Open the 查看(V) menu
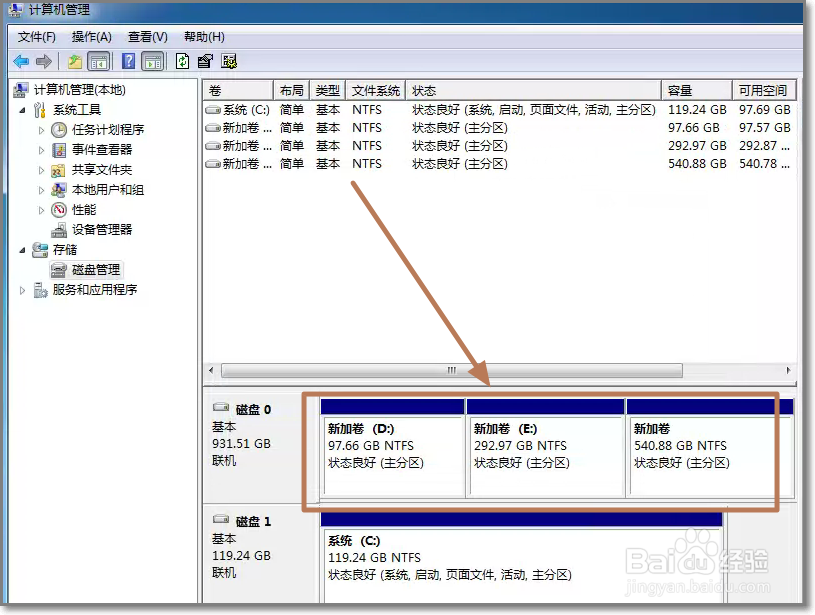This screenshot has width=815, height=615. [x=148, y=37]
